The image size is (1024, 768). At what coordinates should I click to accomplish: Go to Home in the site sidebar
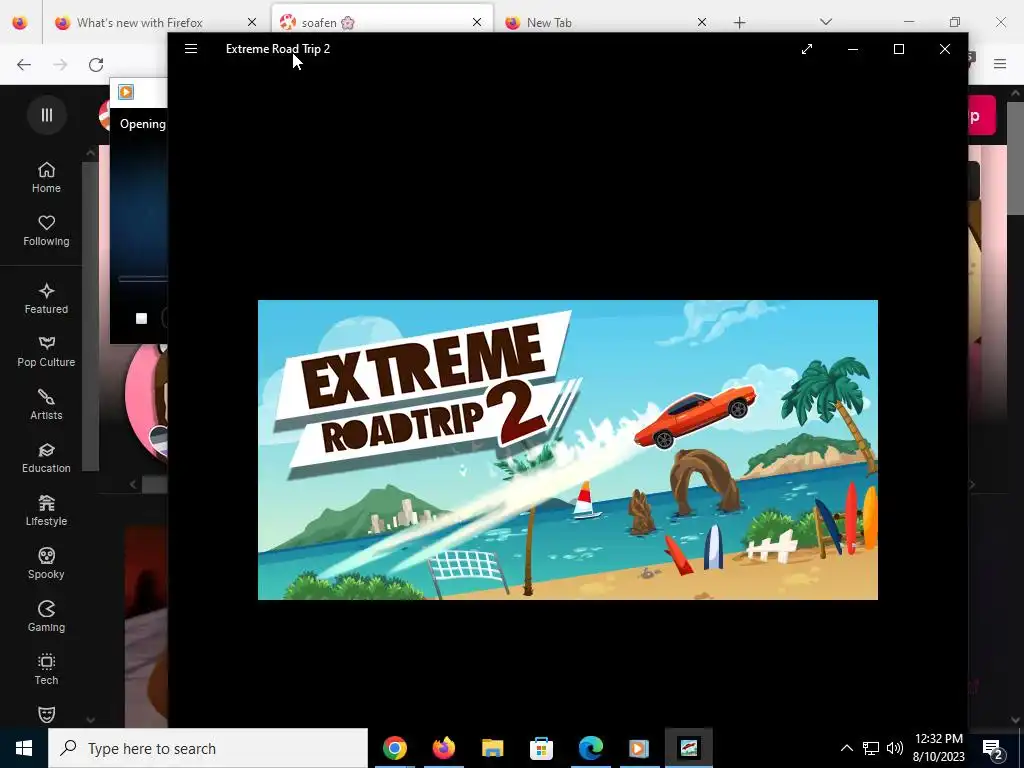[x=46, y=178]
